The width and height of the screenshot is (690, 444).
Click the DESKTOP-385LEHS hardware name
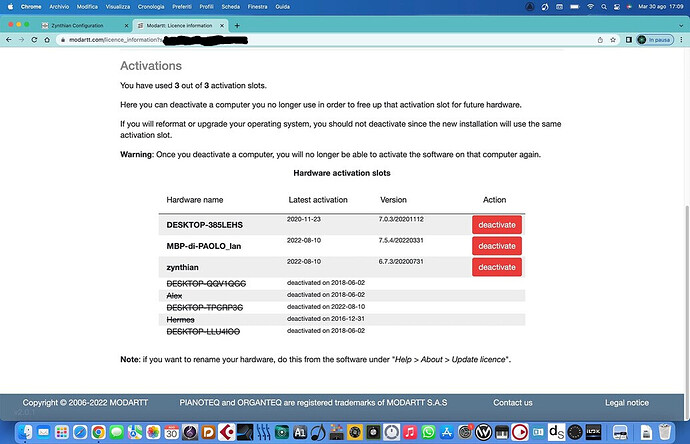pos(205,225)
